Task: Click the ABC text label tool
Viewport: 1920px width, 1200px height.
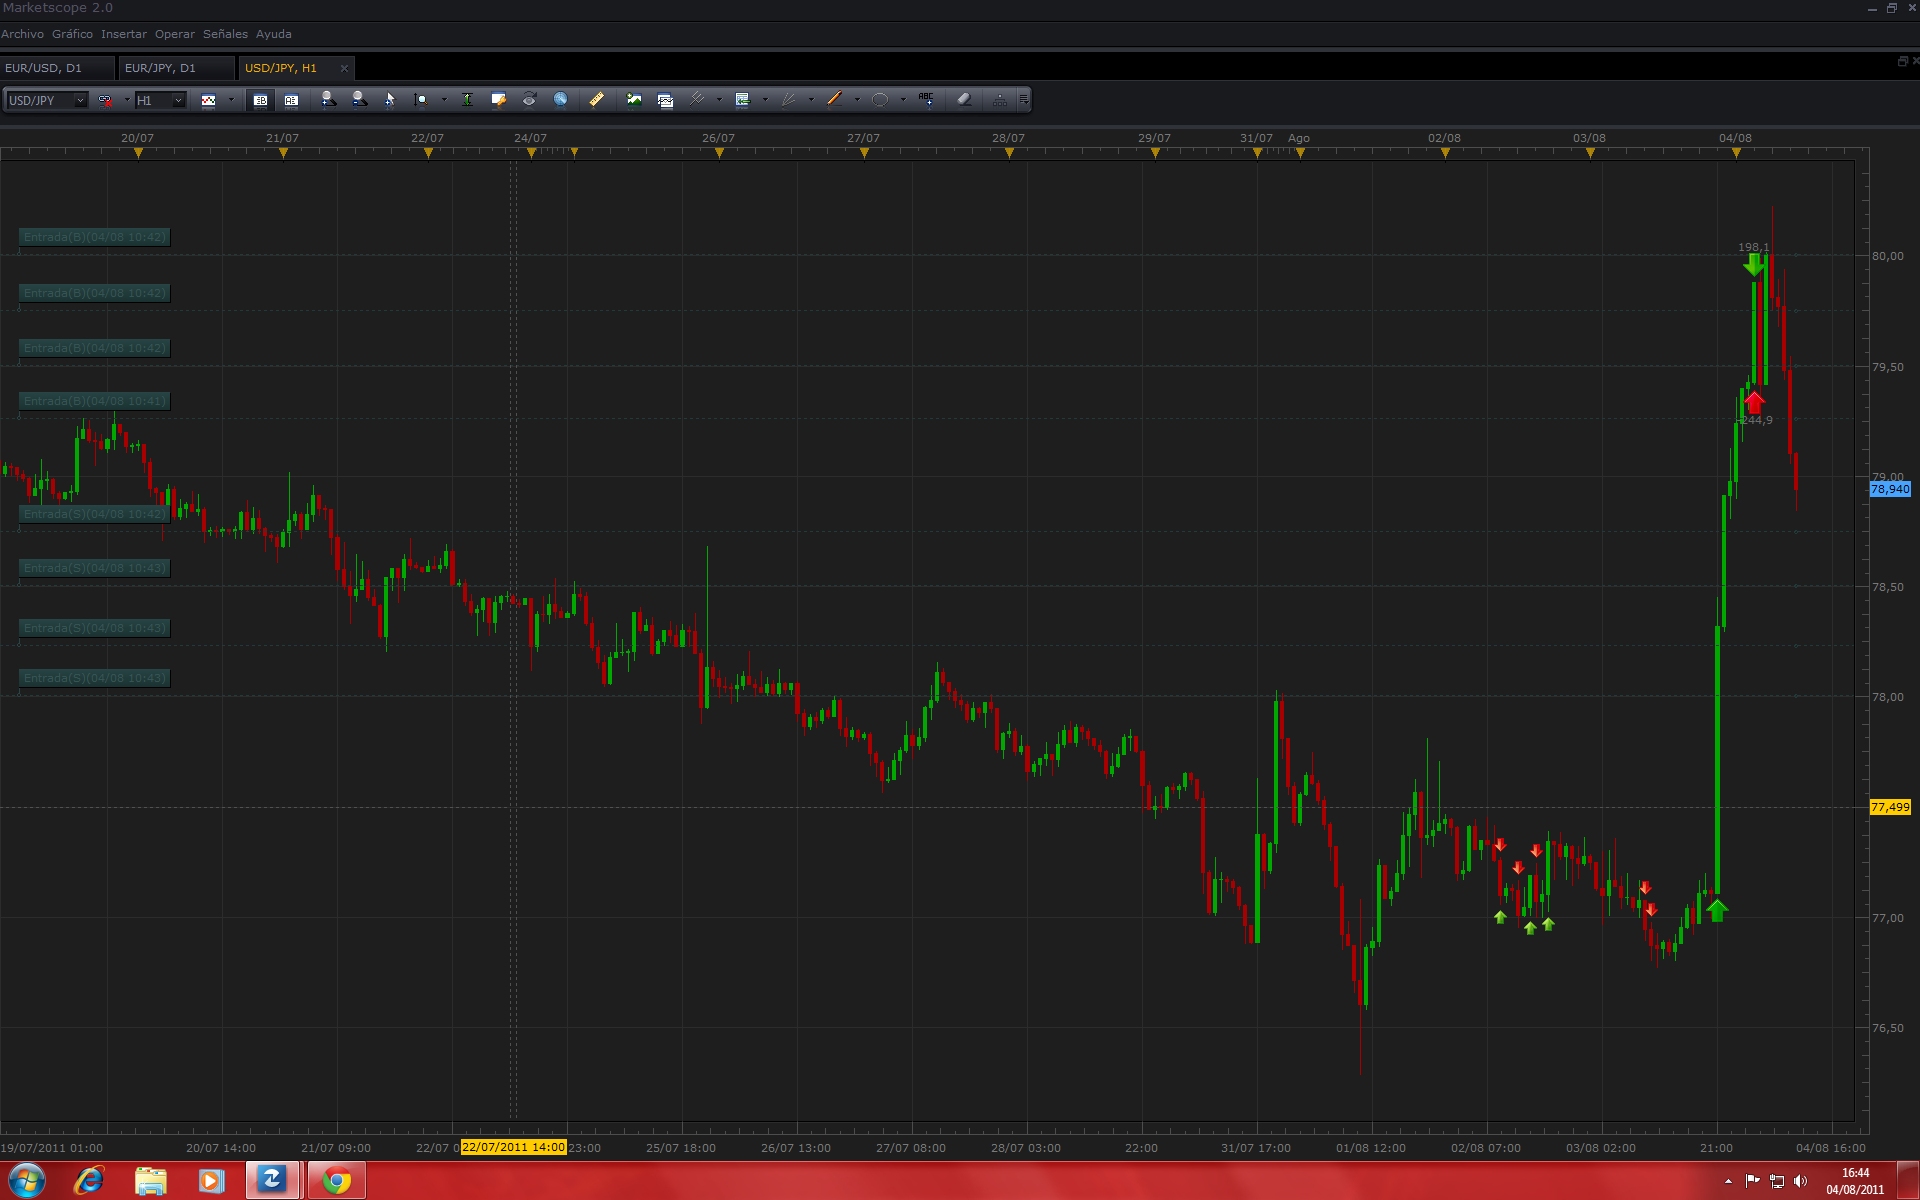Action: (x=926, y=99)
